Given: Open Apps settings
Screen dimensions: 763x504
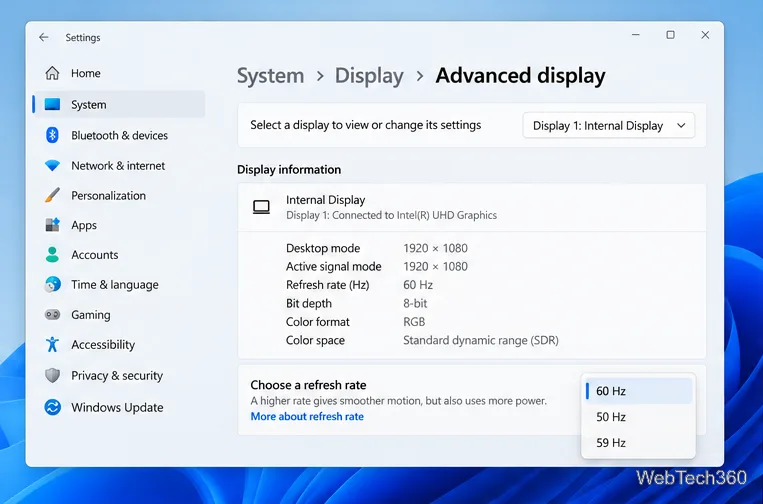Looking at the screenshot, I should coord(119,225).
